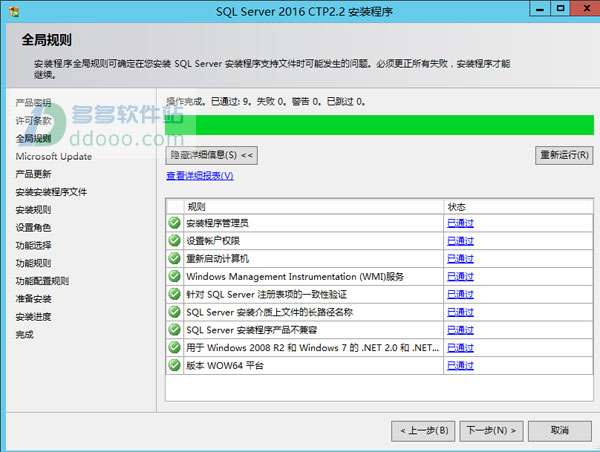Select the 许可条款 step in sidebar
600x452 pixels.
coord(33,121)
